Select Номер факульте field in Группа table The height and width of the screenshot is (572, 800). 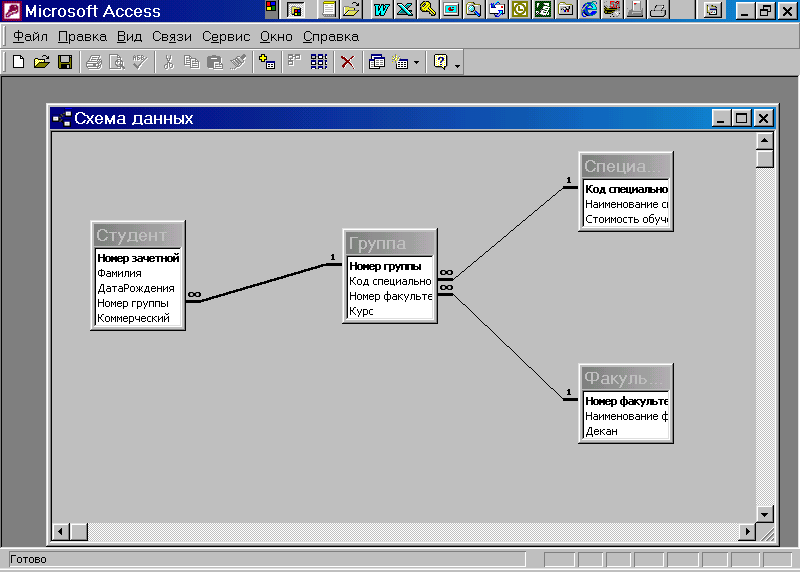(390, 296)
